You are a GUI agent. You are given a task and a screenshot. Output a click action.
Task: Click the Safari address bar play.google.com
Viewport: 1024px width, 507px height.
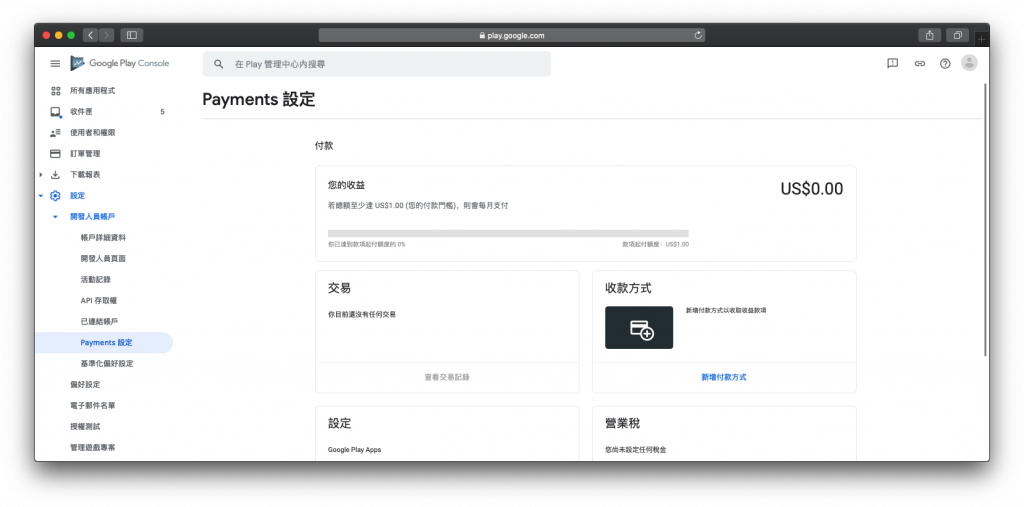511,35
